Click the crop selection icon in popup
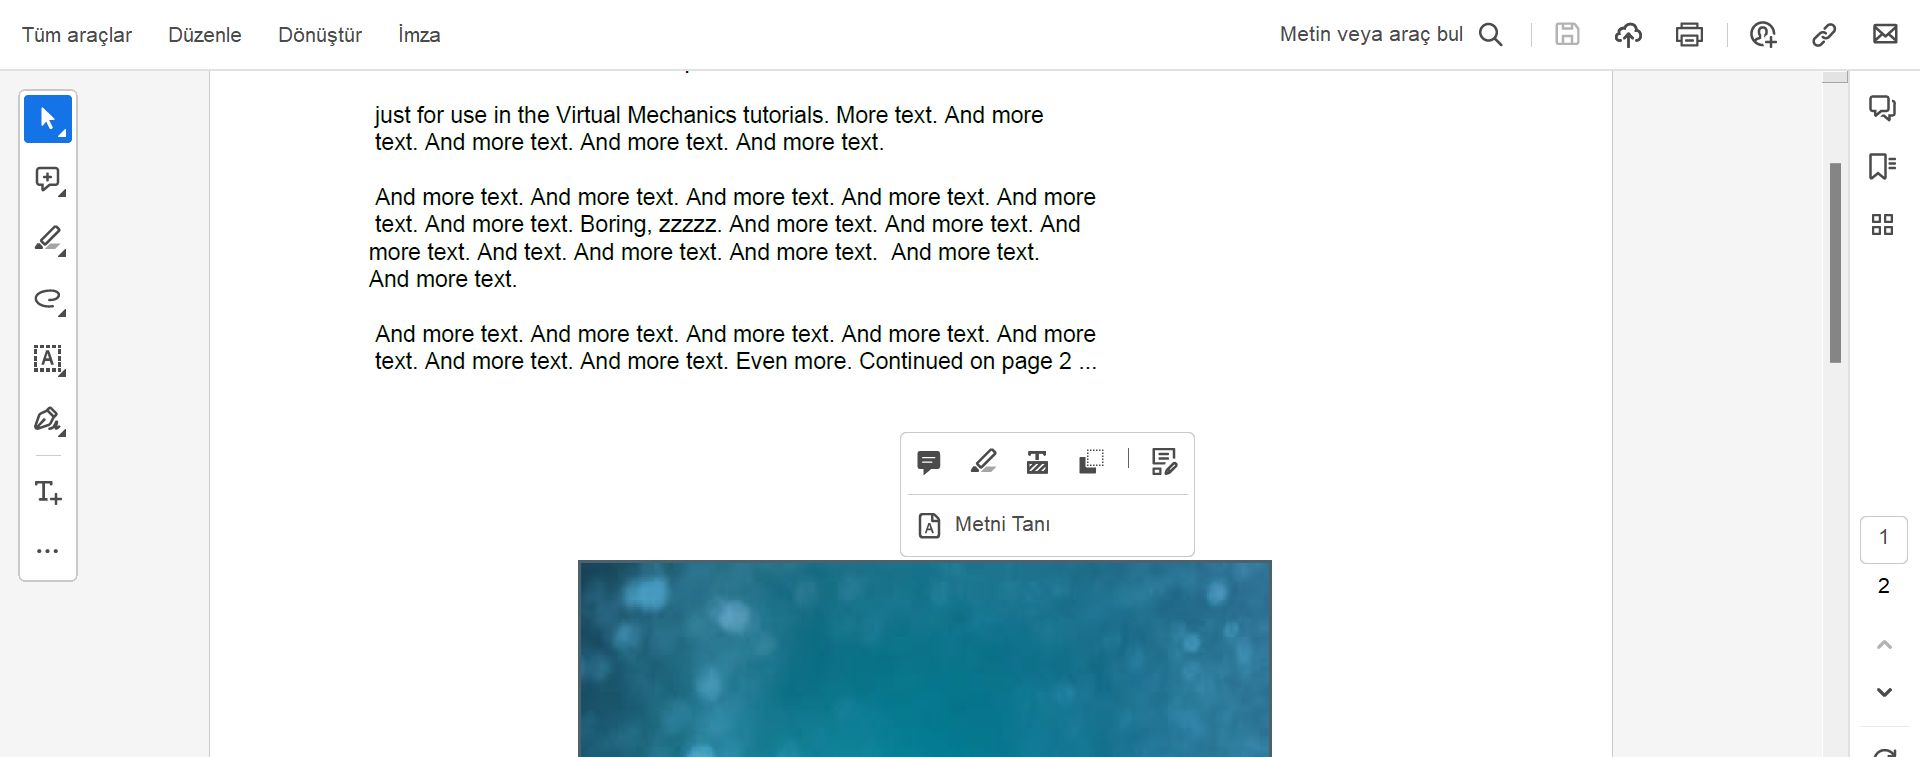1920x757 pixels. [1091, 461]
